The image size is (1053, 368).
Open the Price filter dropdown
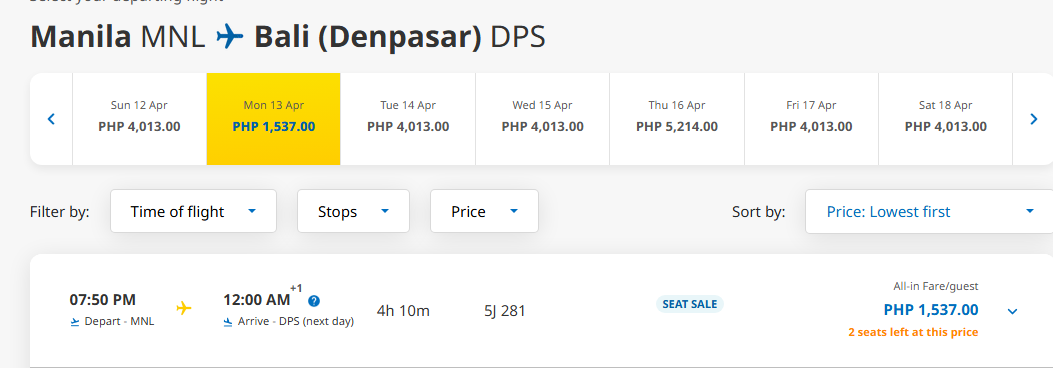(x=484, y=212)
